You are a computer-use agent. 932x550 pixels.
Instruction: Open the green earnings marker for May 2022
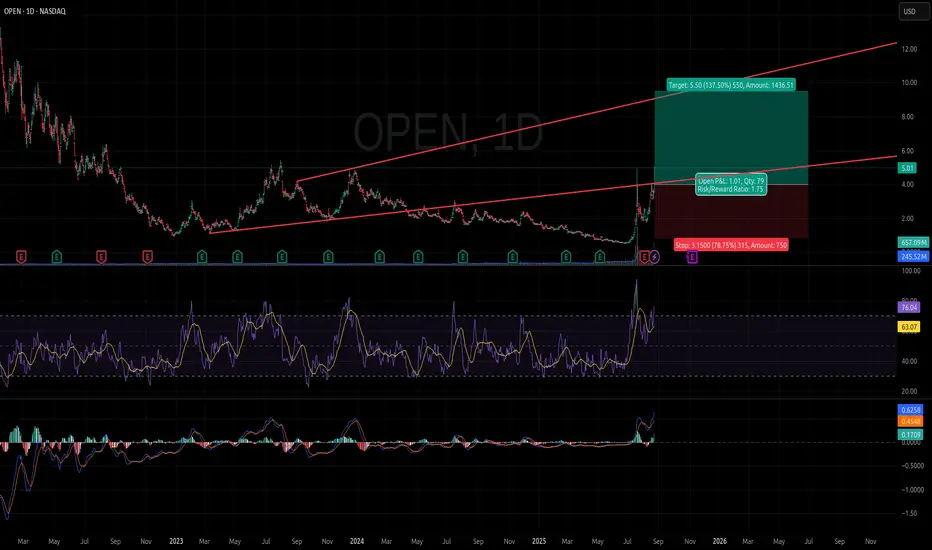click(56, 257)
